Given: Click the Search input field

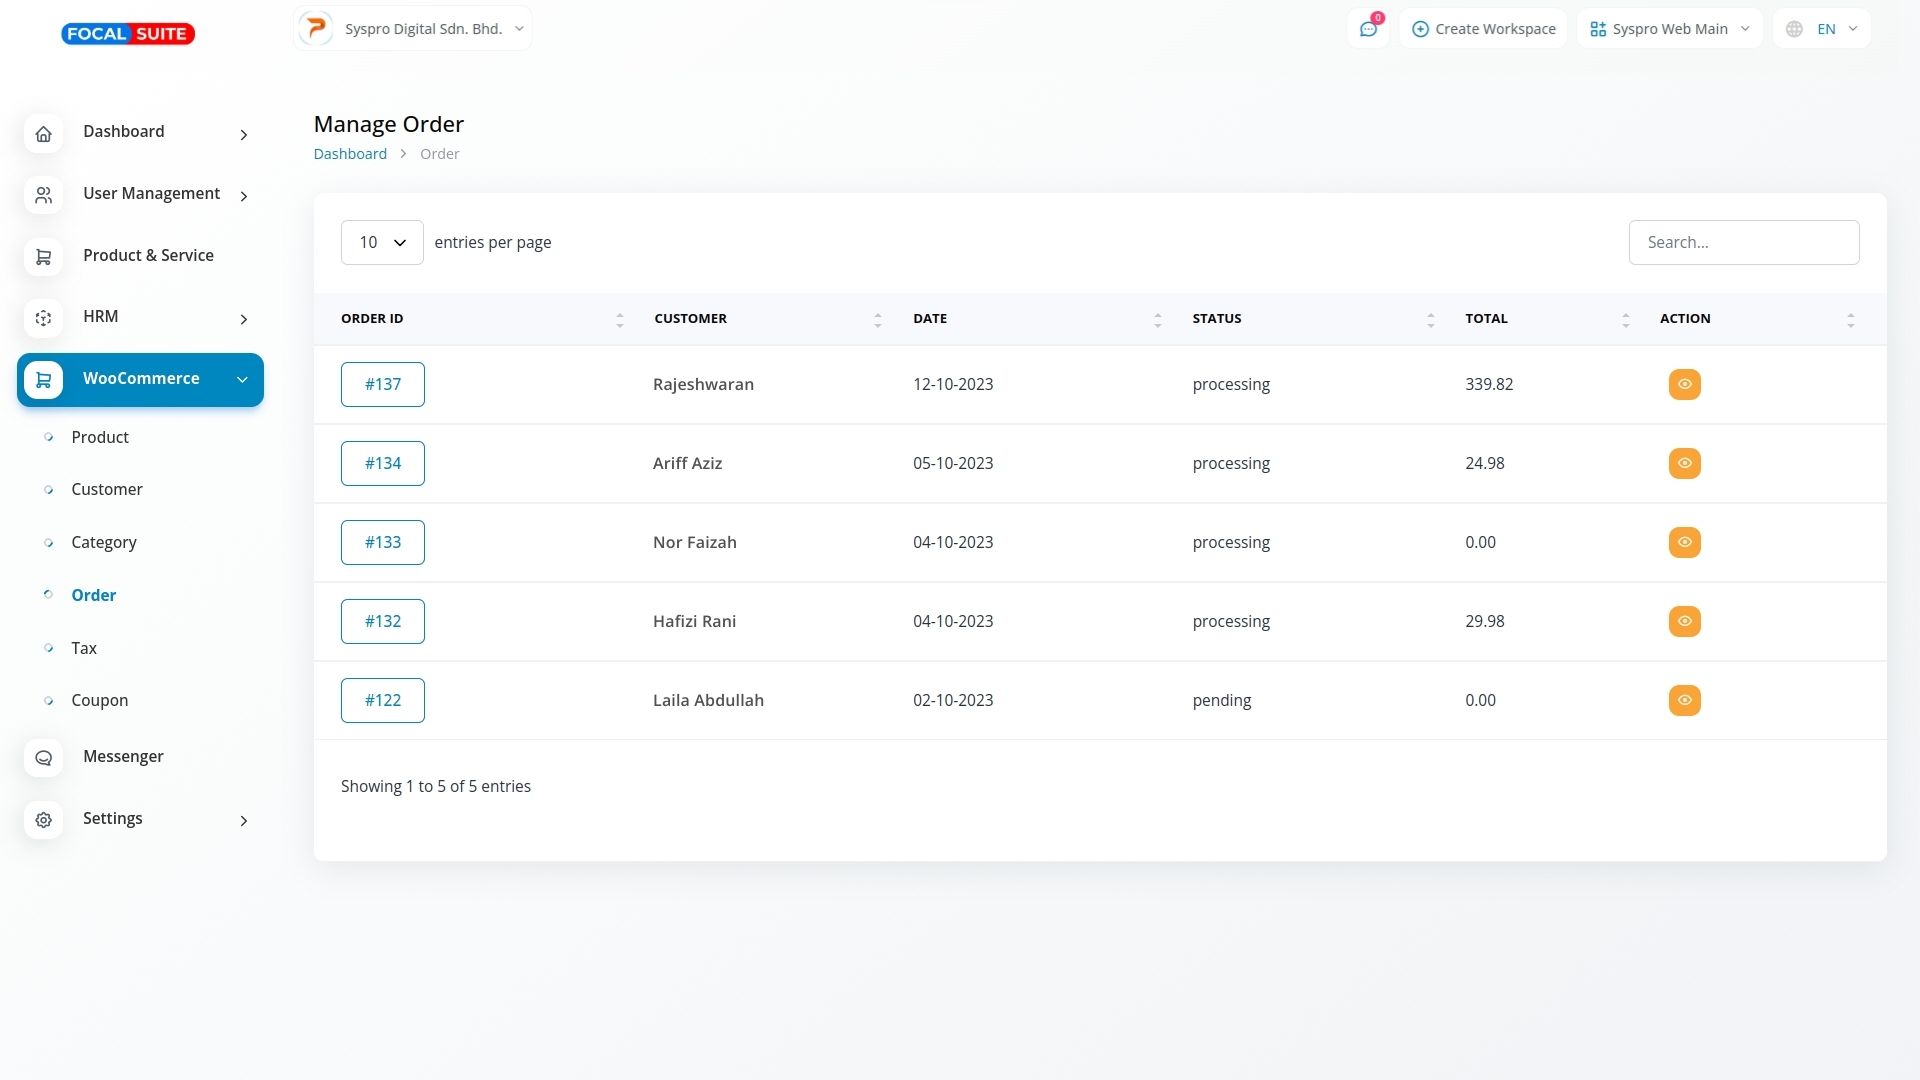Looking at the screenshot, I should pos(1743,242).
